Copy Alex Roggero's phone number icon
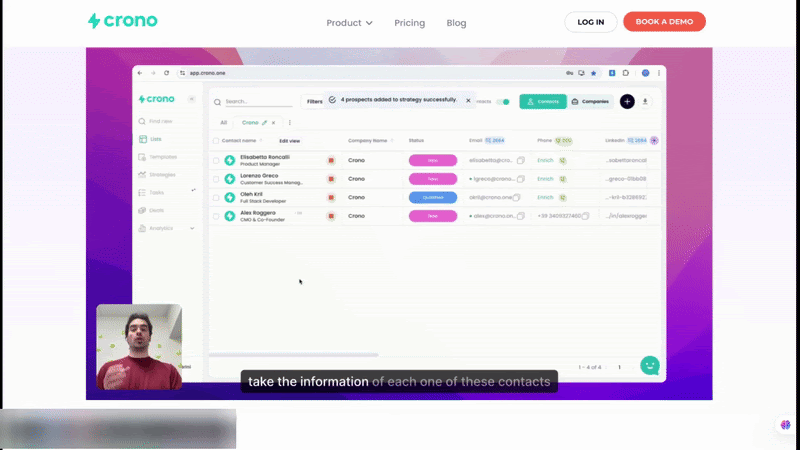Image resolution: width=800 pixels, height=450 pixels. (586, 216)
